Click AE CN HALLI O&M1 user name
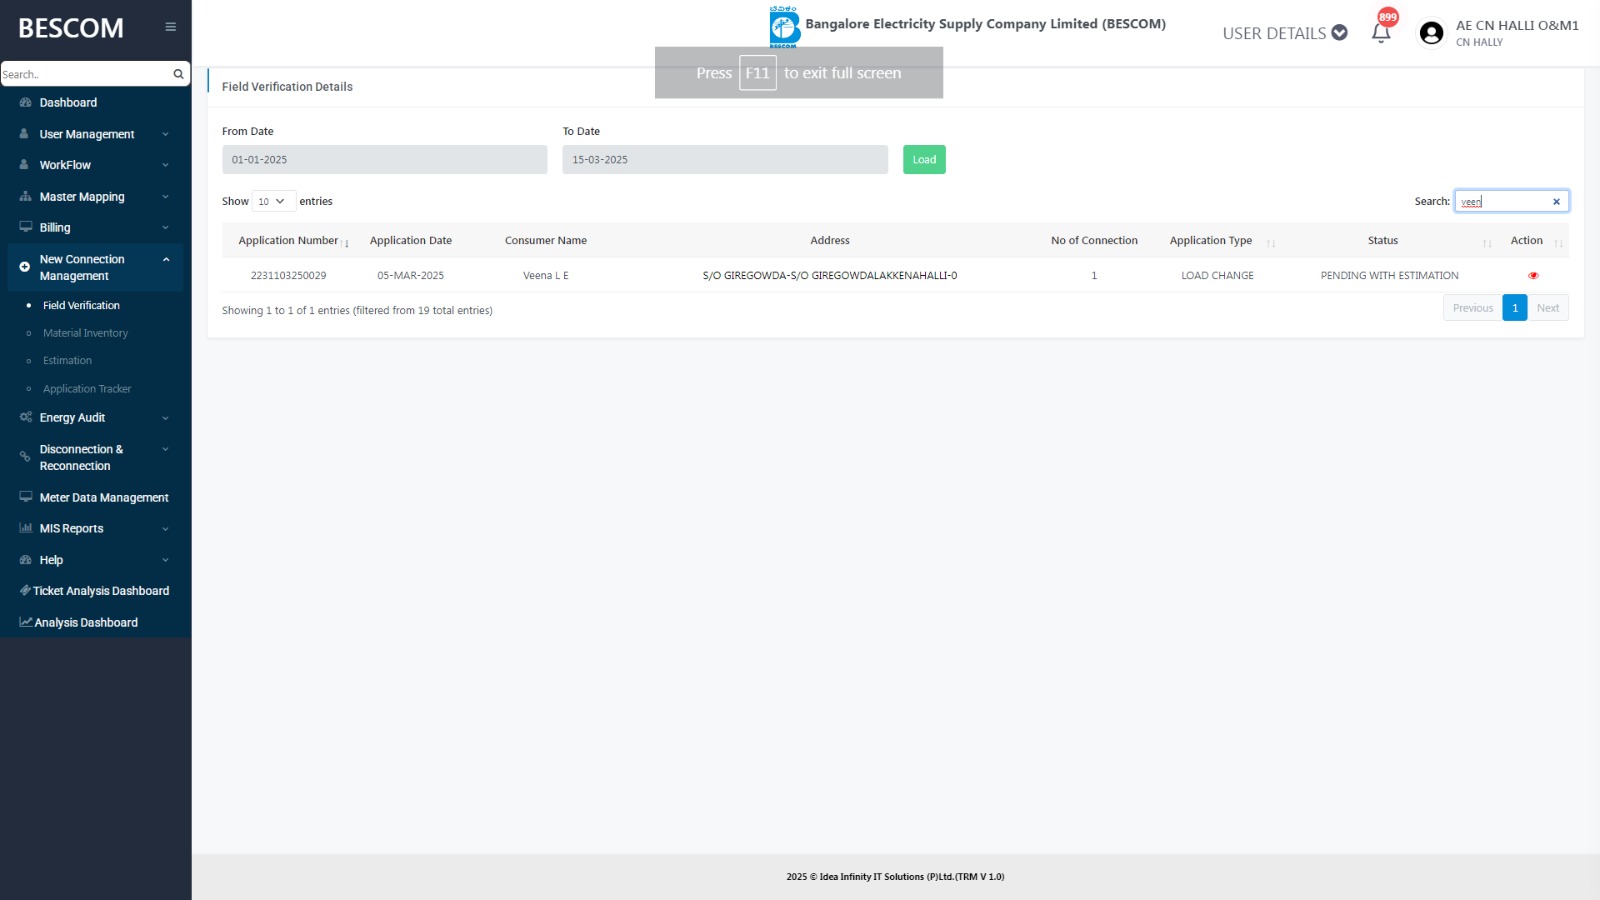Viewport: 1600px width, 900px height. (x=1517, y=25)
